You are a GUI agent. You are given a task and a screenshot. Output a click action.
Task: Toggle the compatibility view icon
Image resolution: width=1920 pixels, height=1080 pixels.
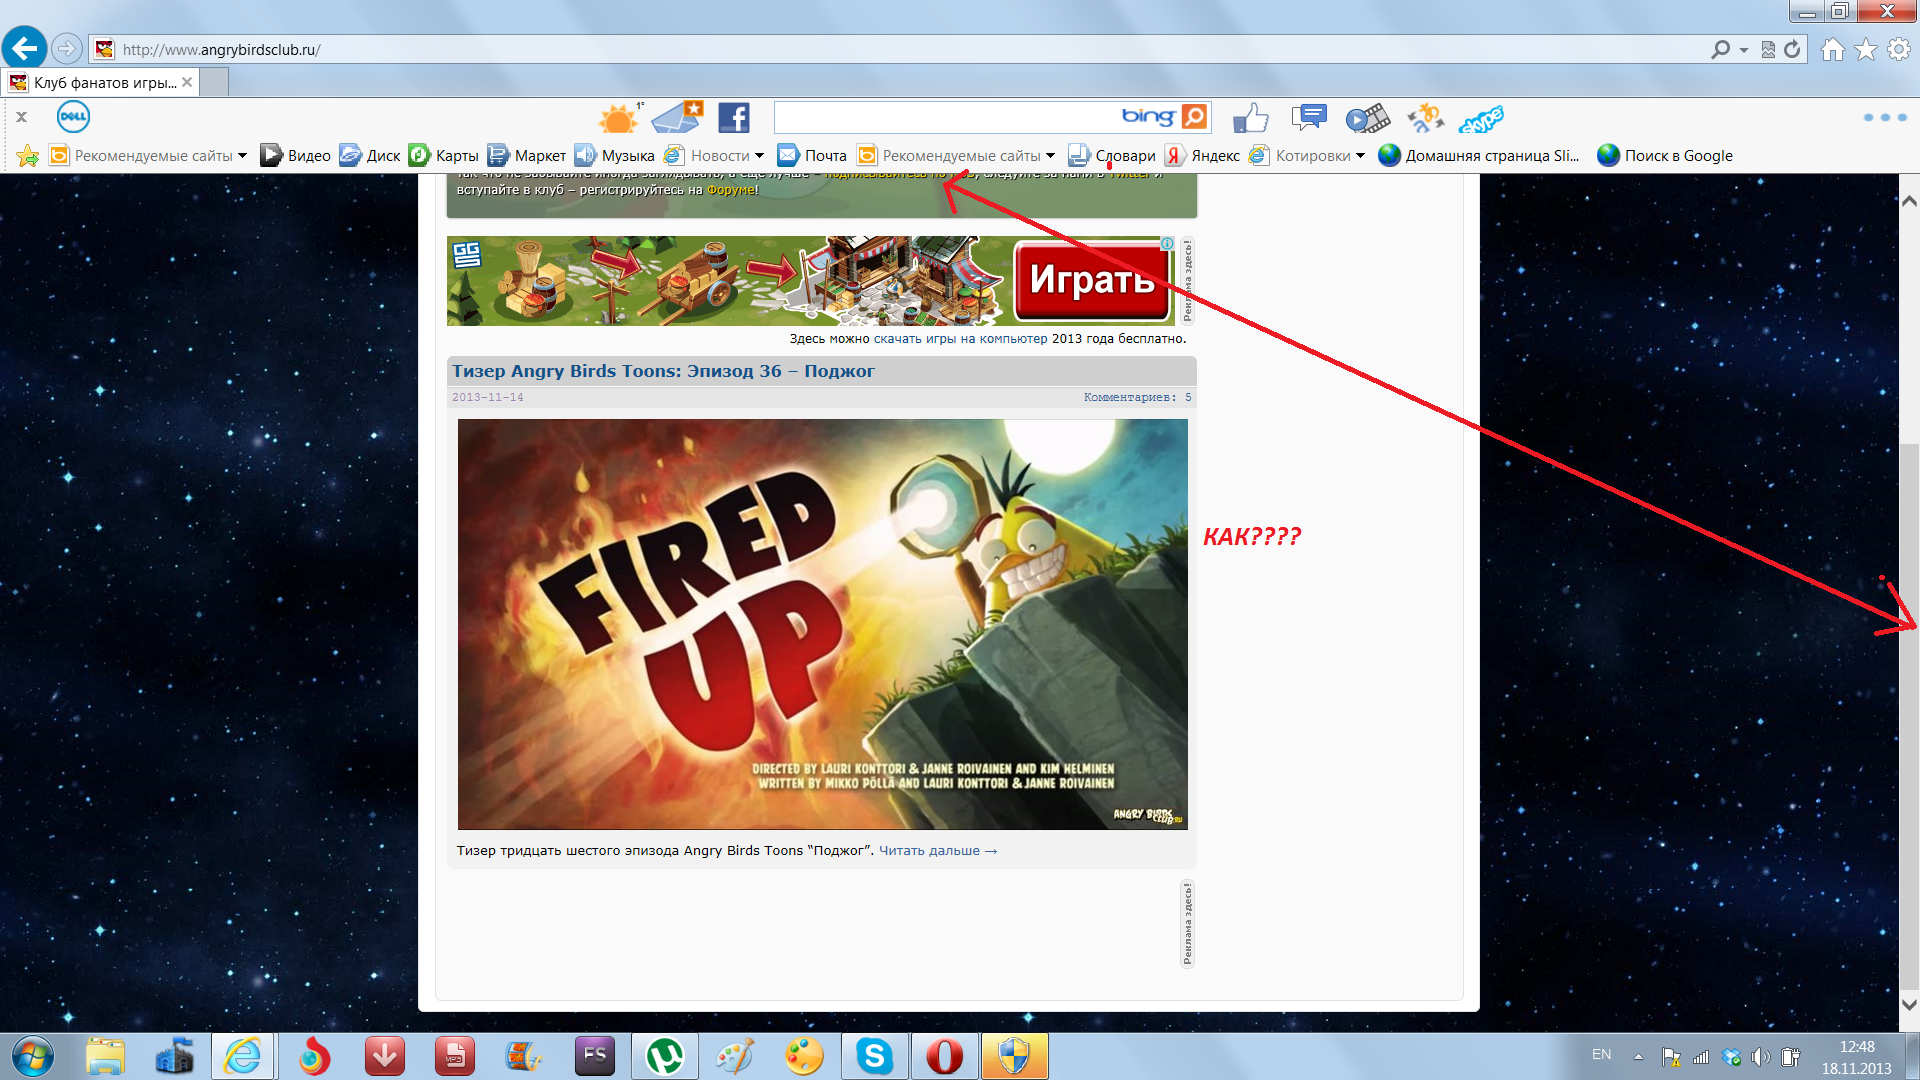coord(1768,49)
